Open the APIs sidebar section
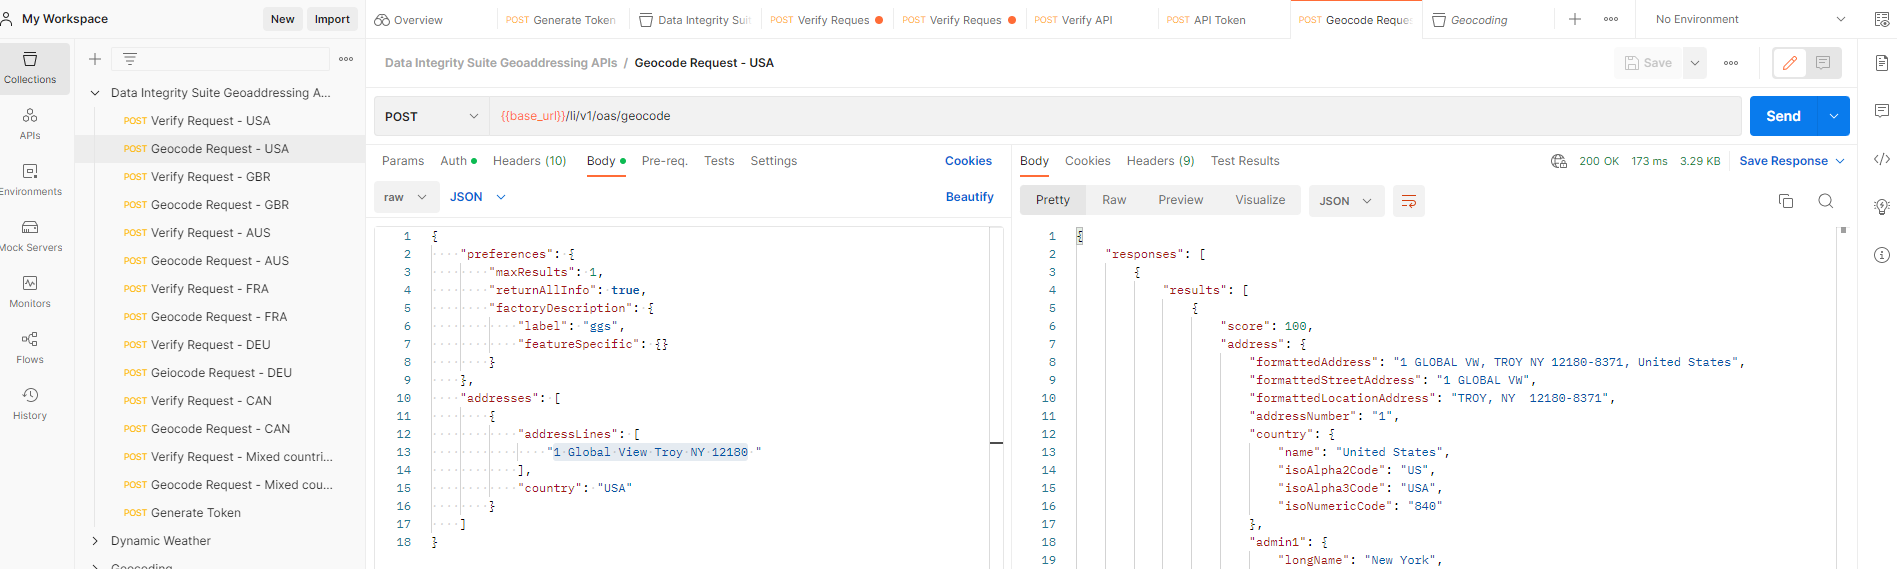Screen dimensions: 1897x569 pos(30,123)
